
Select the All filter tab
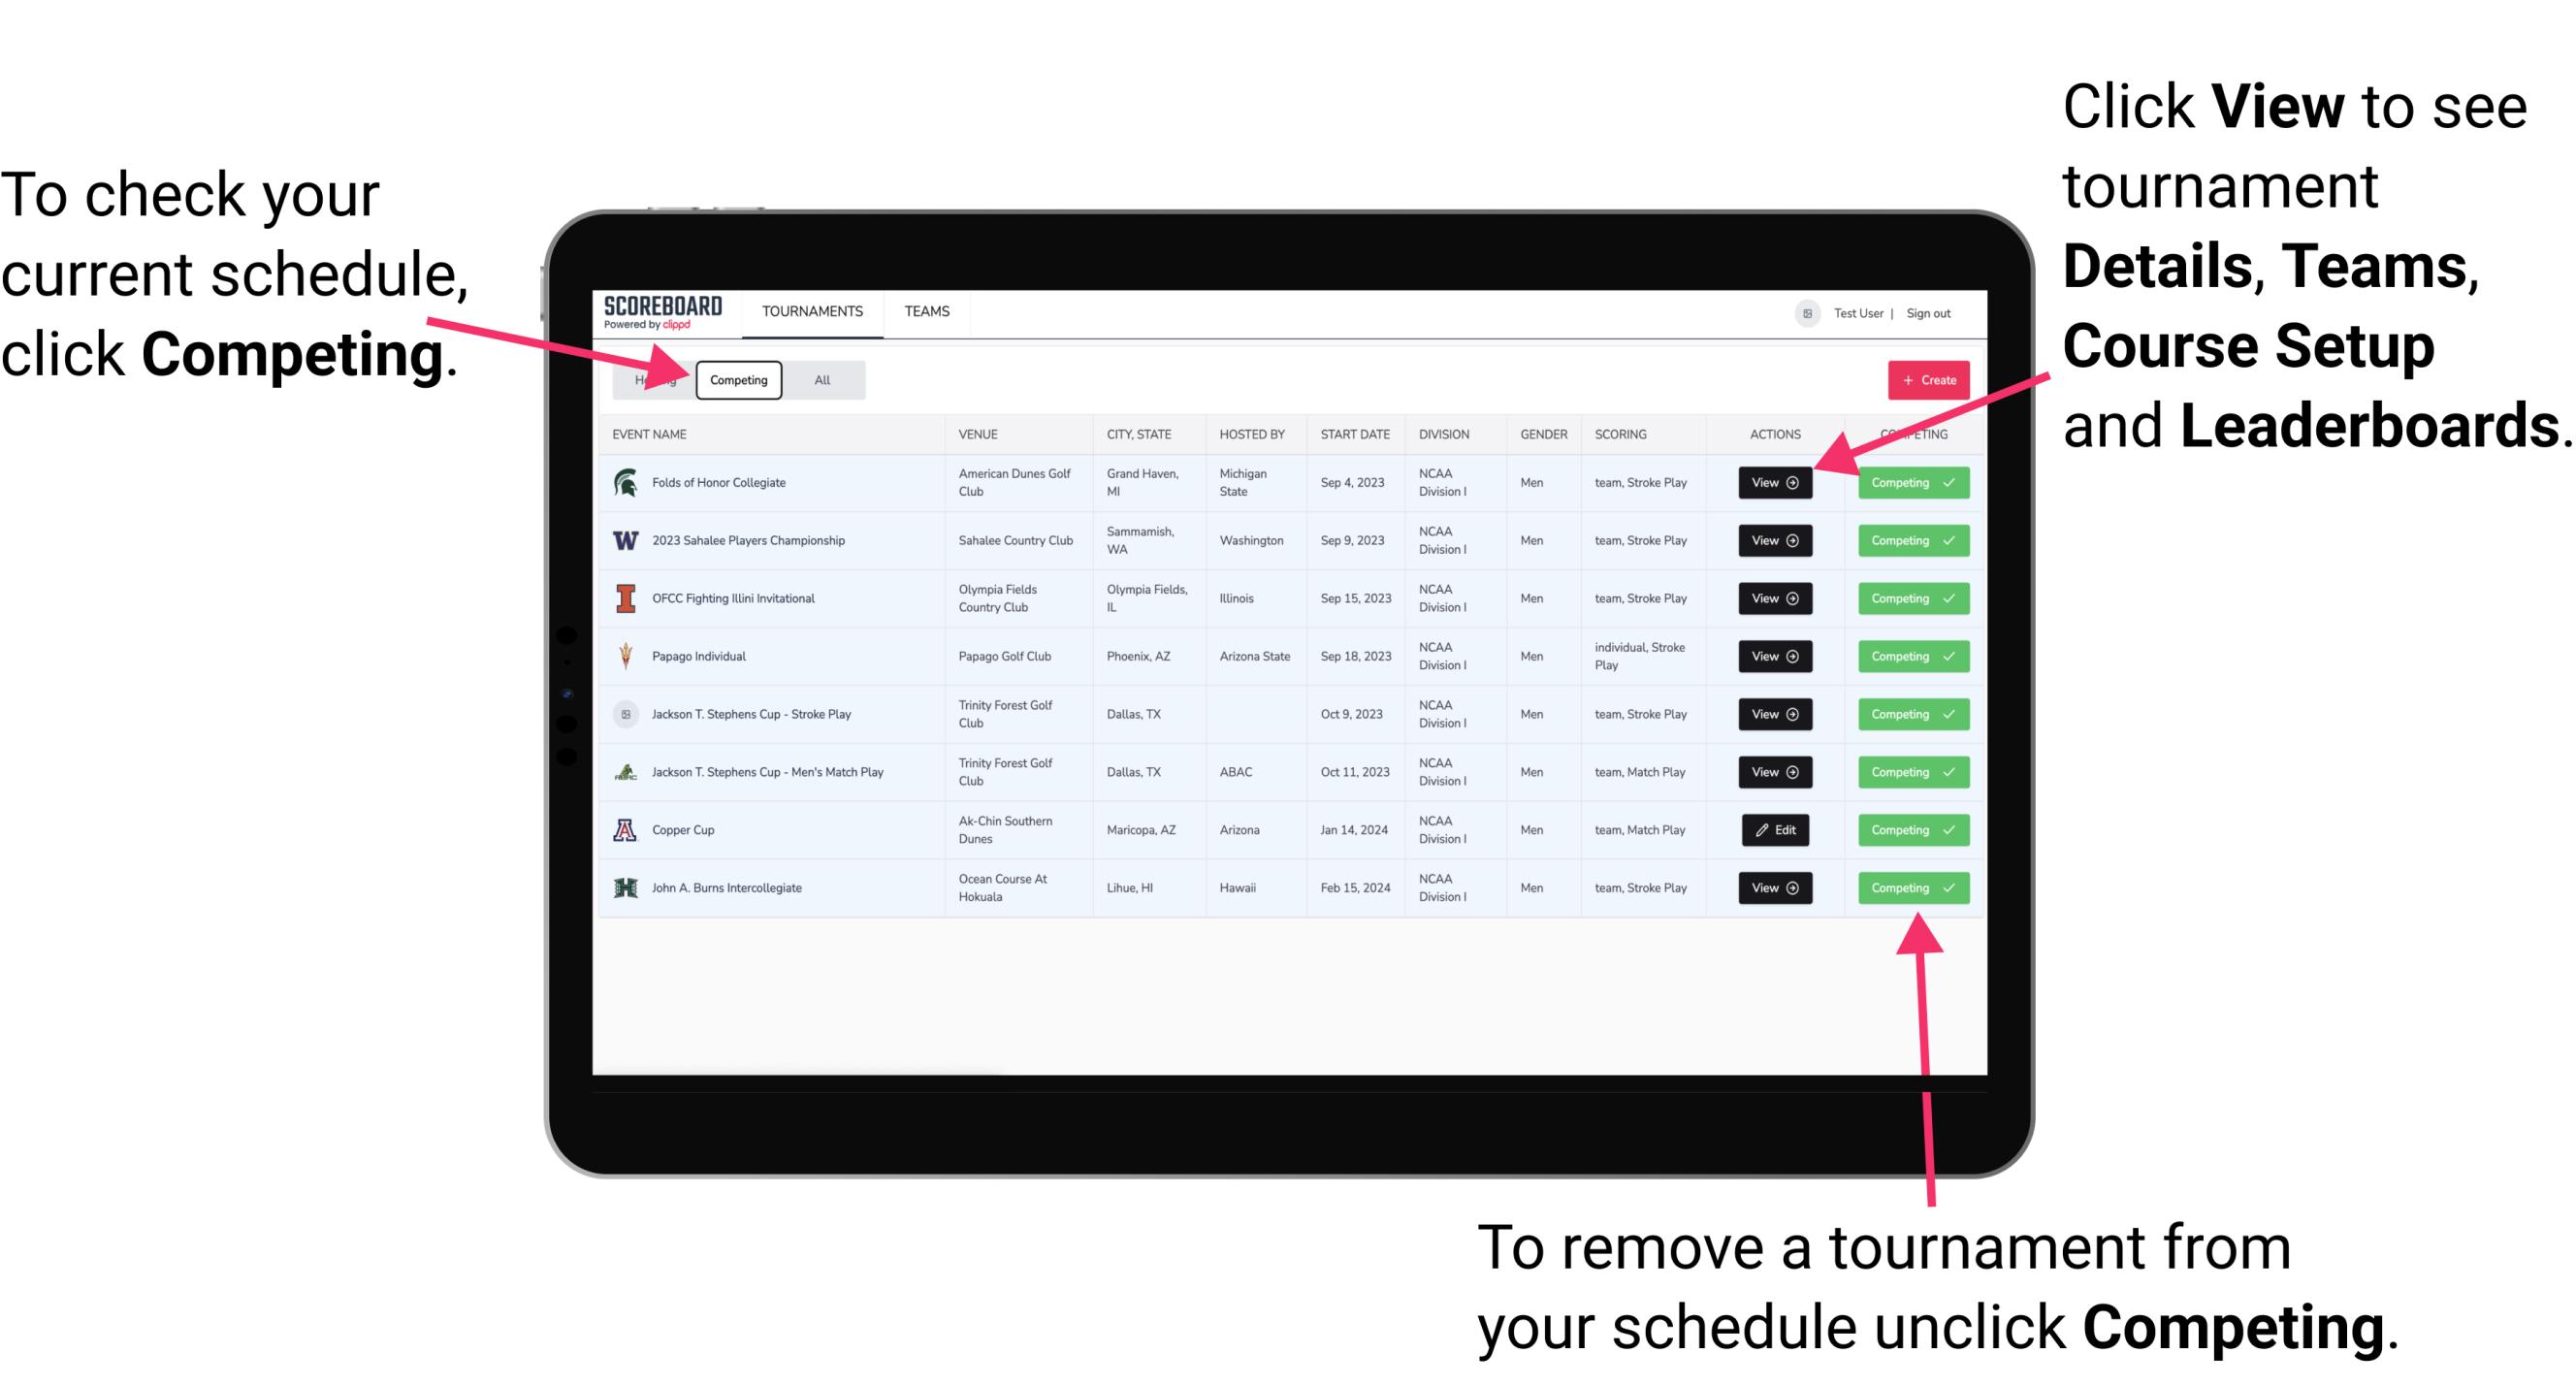(821, 379)
